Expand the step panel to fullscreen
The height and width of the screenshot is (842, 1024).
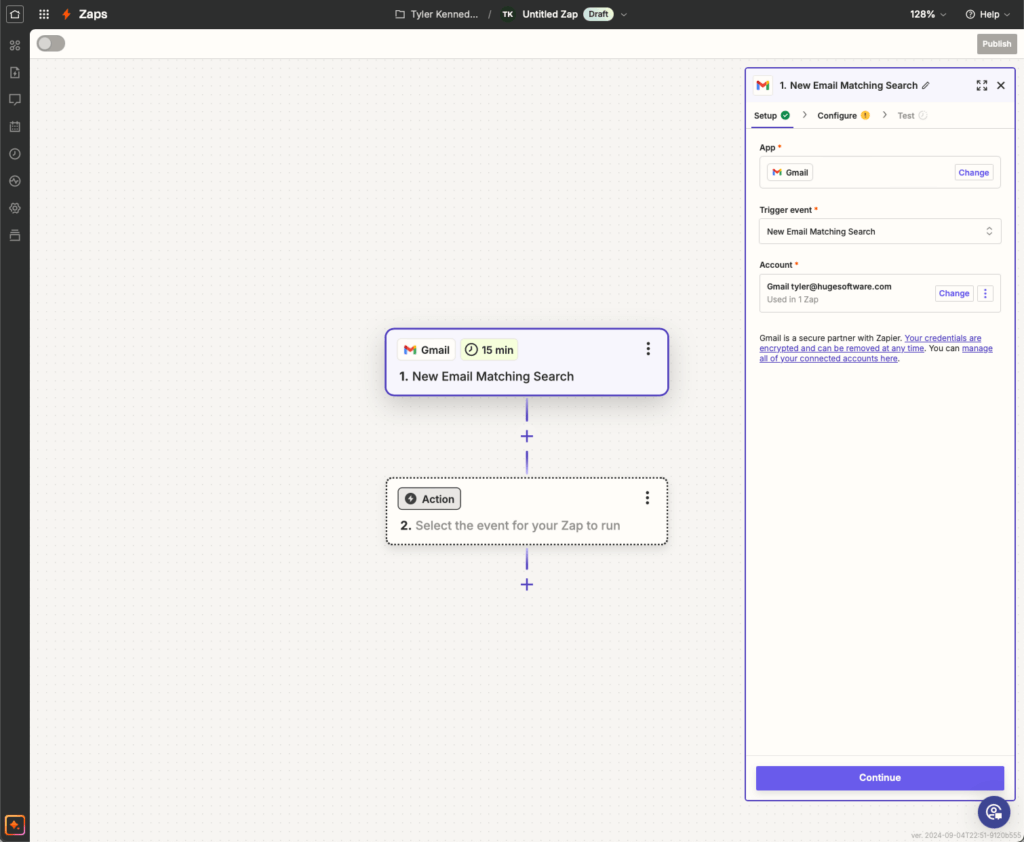tap(981, 85)
